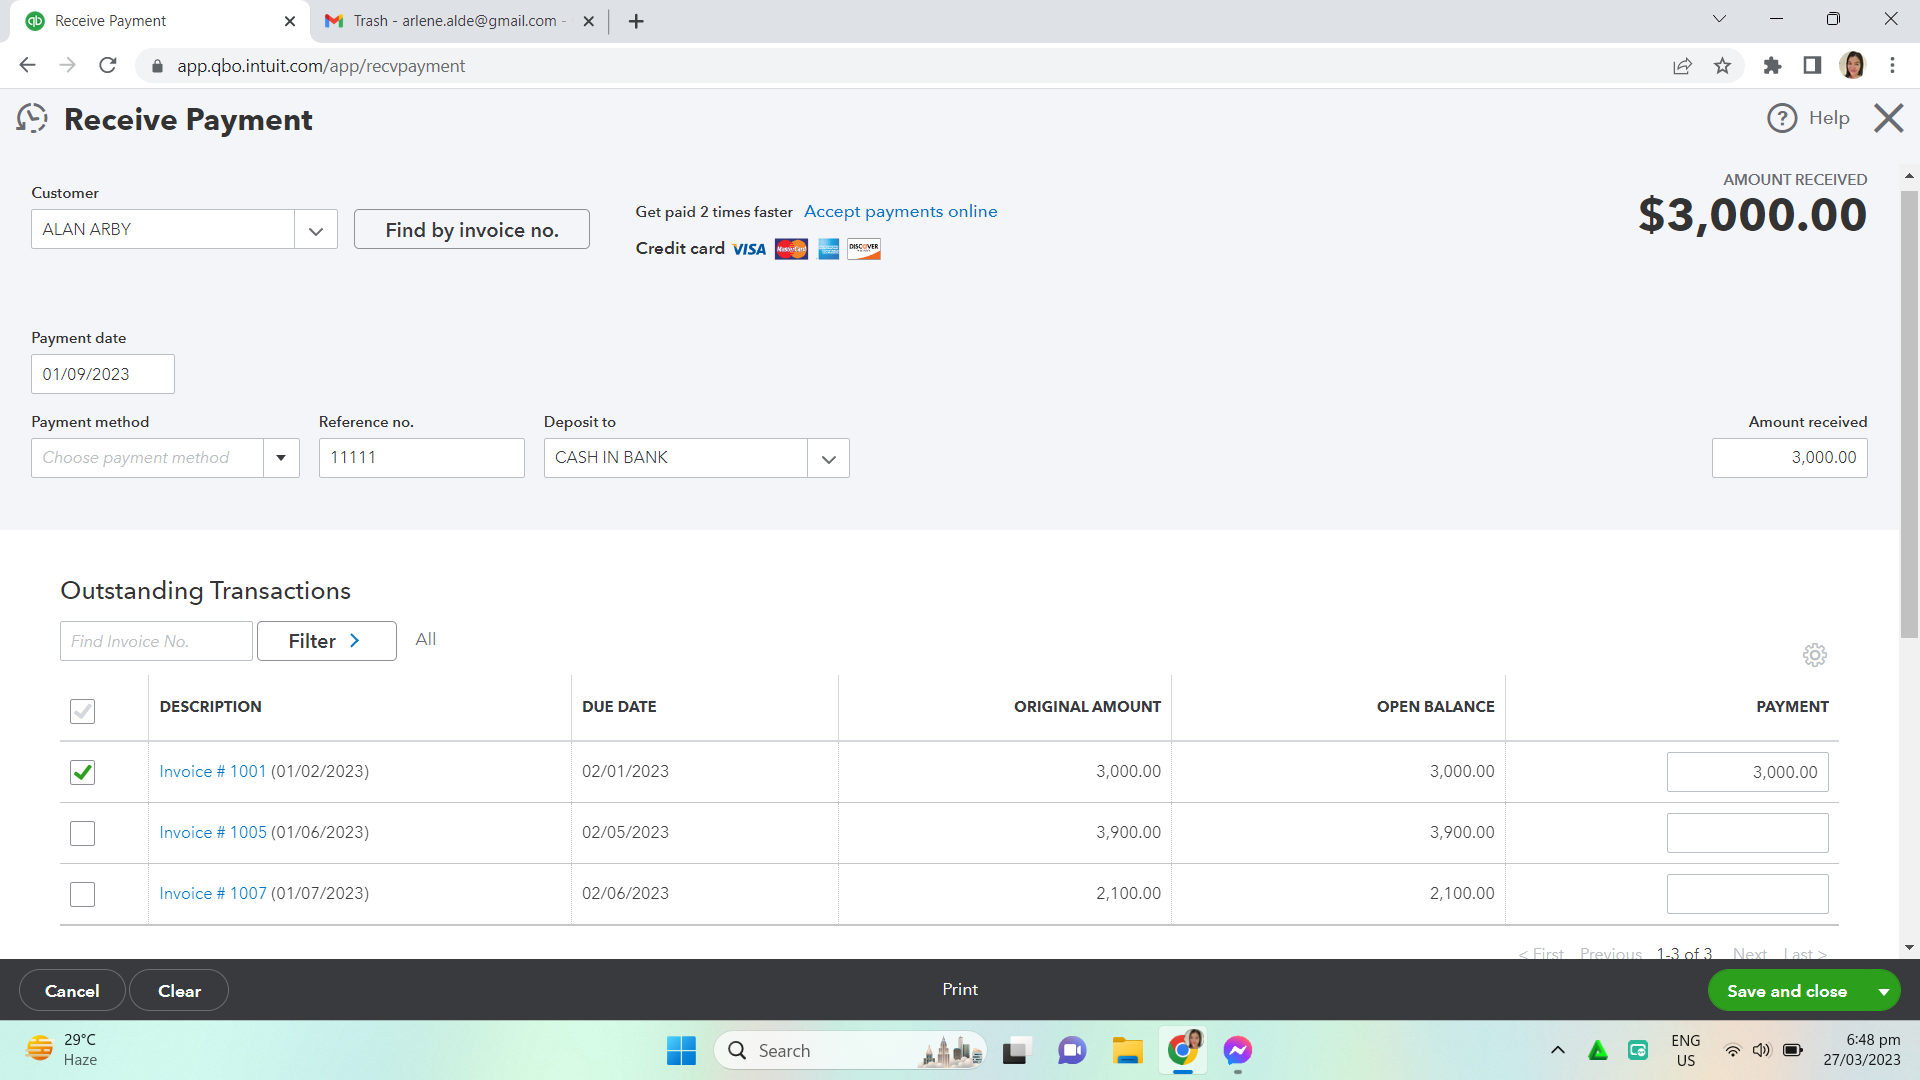The width and height of the screenshot is (1920, 1080).
Task: Open Save and close options arrow
Action: [x=1883, y=991]
